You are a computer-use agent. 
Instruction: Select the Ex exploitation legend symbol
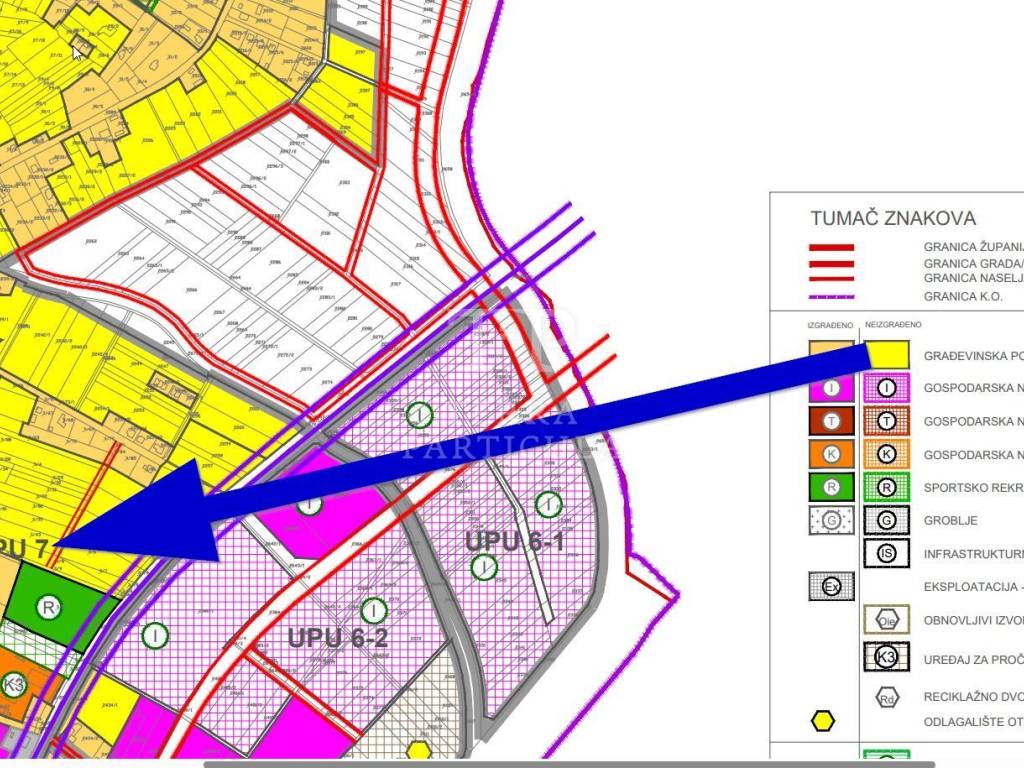[x=831, y=586]
